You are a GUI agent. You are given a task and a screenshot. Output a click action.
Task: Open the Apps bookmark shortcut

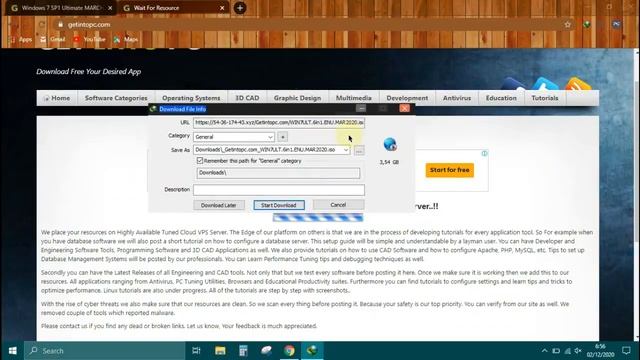tap(21, 40)
